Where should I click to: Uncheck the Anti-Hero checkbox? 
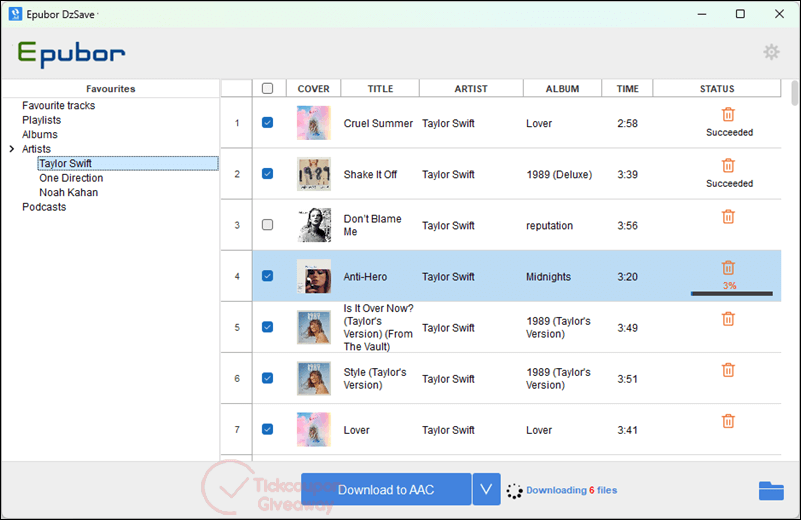point(267,276)
